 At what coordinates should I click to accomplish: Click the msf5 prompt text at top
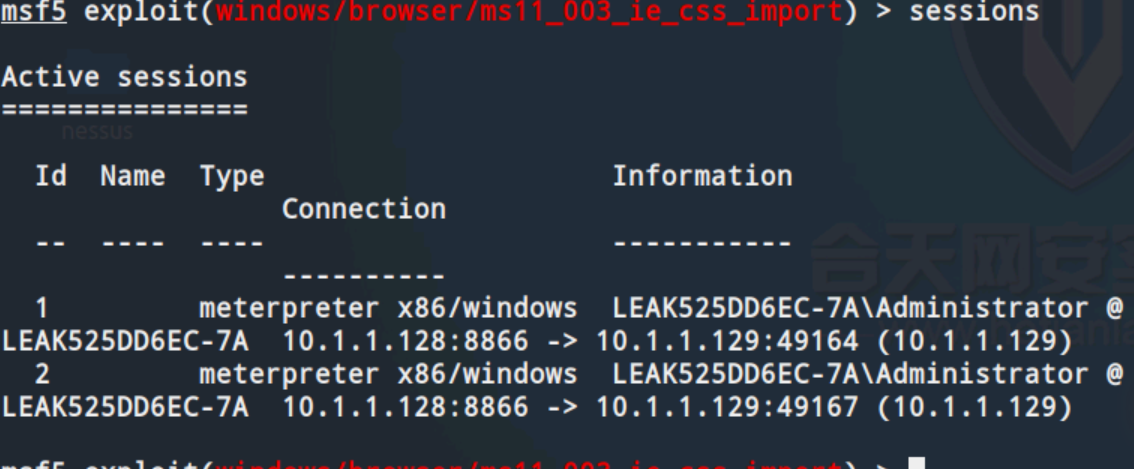point(34,12)
